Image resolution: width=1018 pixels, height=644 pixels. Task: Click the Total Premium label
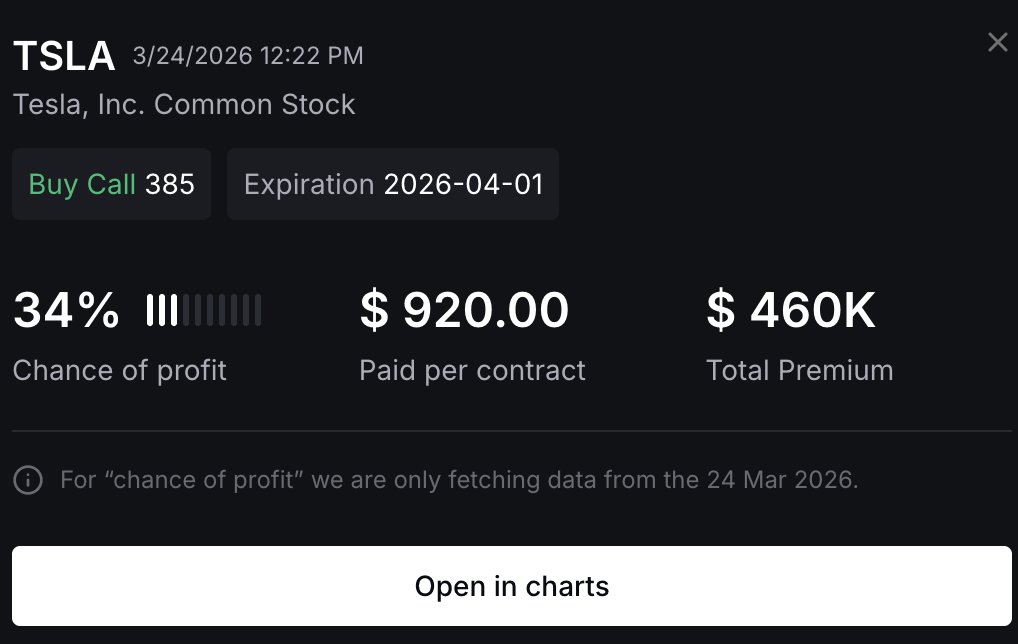[x=799, y=371]
